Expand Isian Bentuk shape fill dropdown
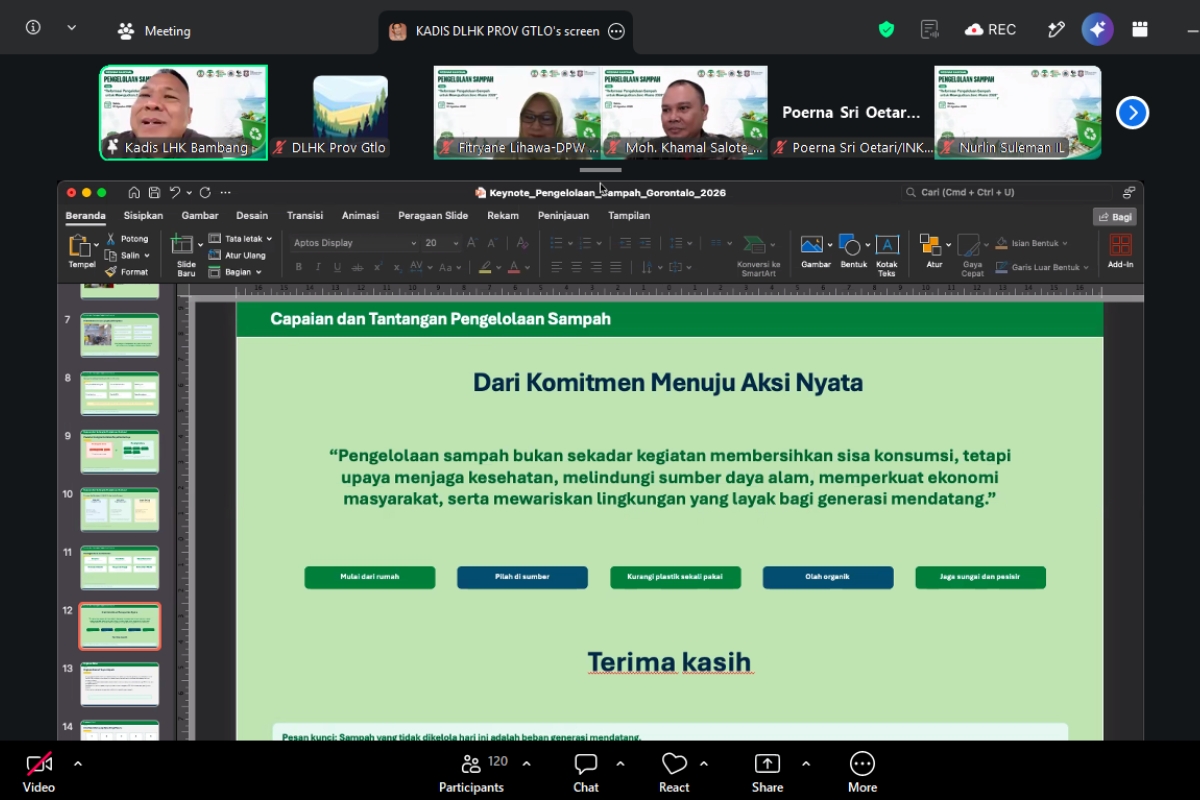Screen dimensions: 1200x800 tap(1064, 243)
